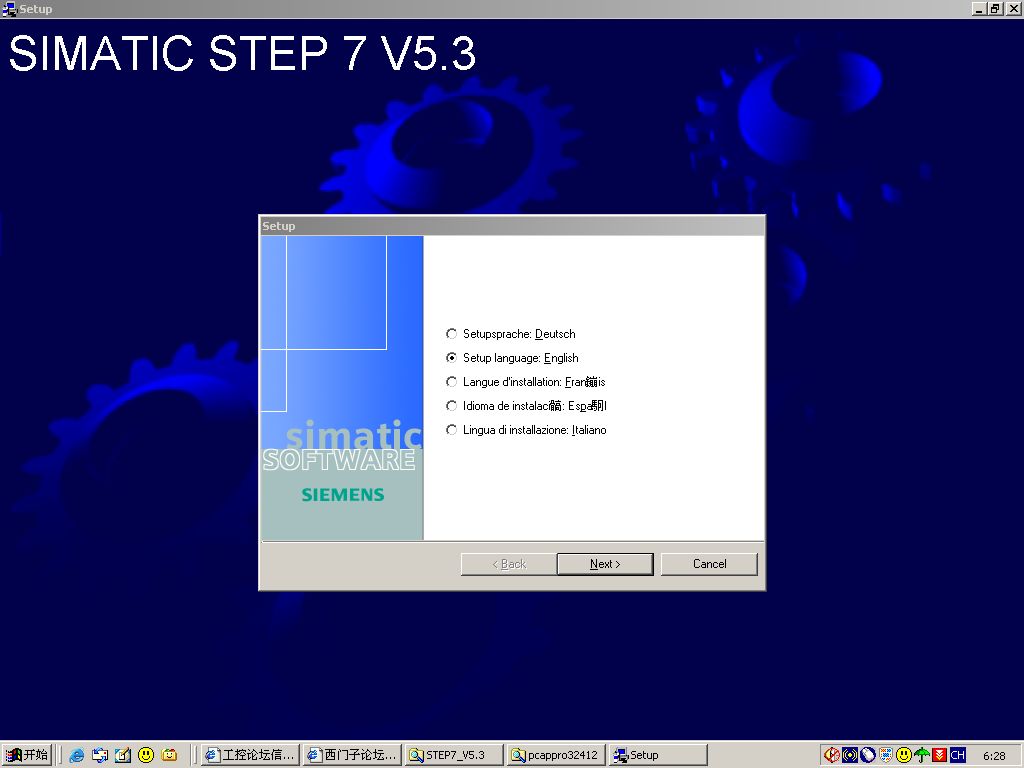This screenshot has height=768, width=1024.
Task: Click the shield-like tray icon
Action: coord(886,756)
